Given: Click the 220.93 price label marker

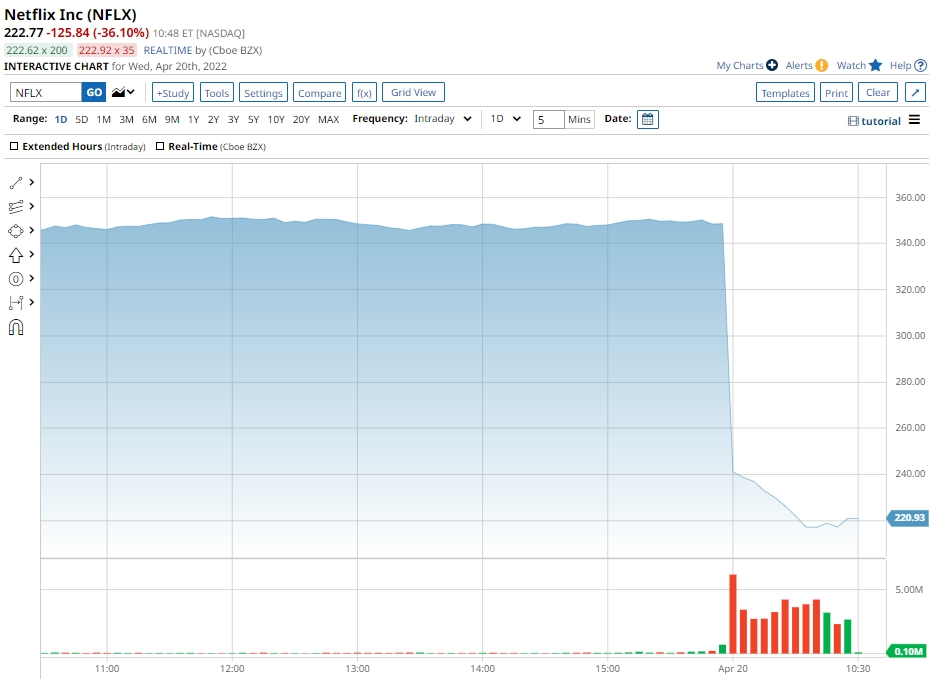Looking at the screenshot, I should [908, 517].
